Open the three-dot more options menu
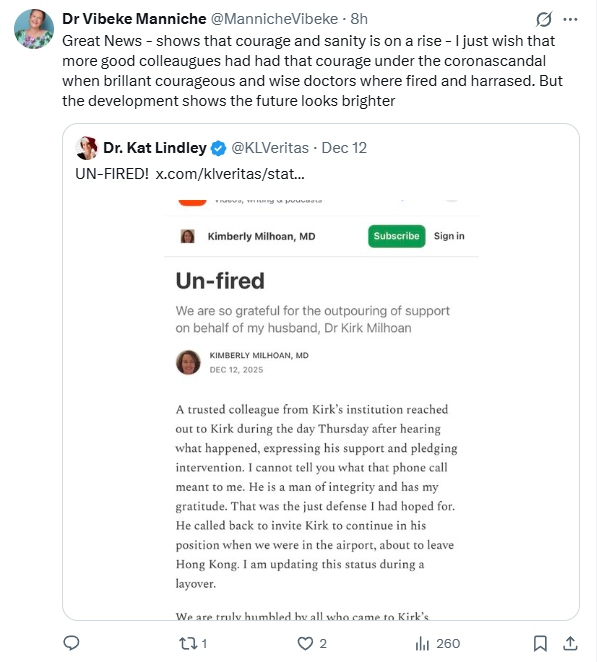This screenshot has width=597, height=662. (570, 19)
